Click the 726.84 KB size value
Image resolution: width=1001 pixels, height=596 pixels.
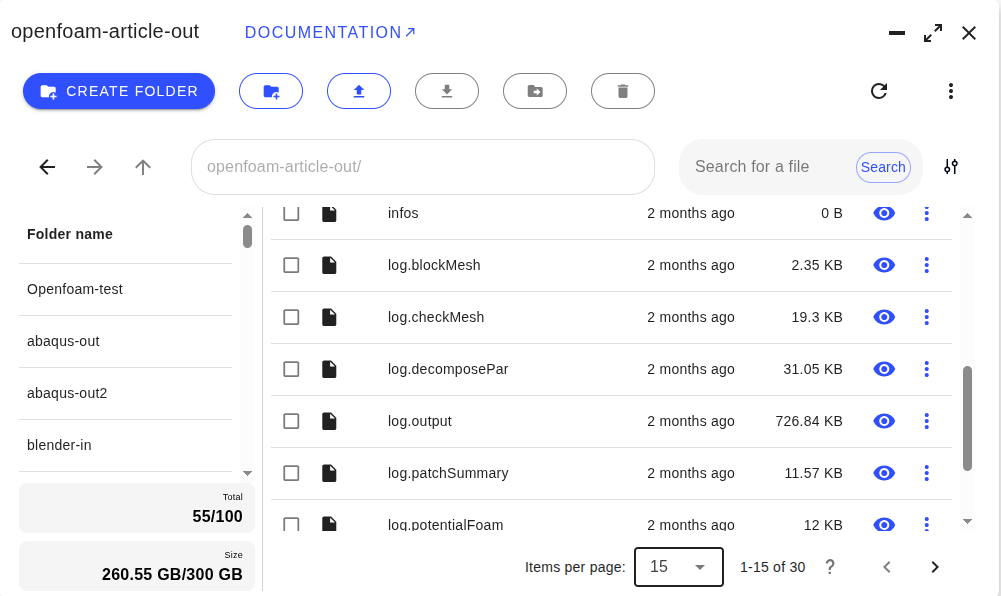pyautogui.click(x=809, y=421)
